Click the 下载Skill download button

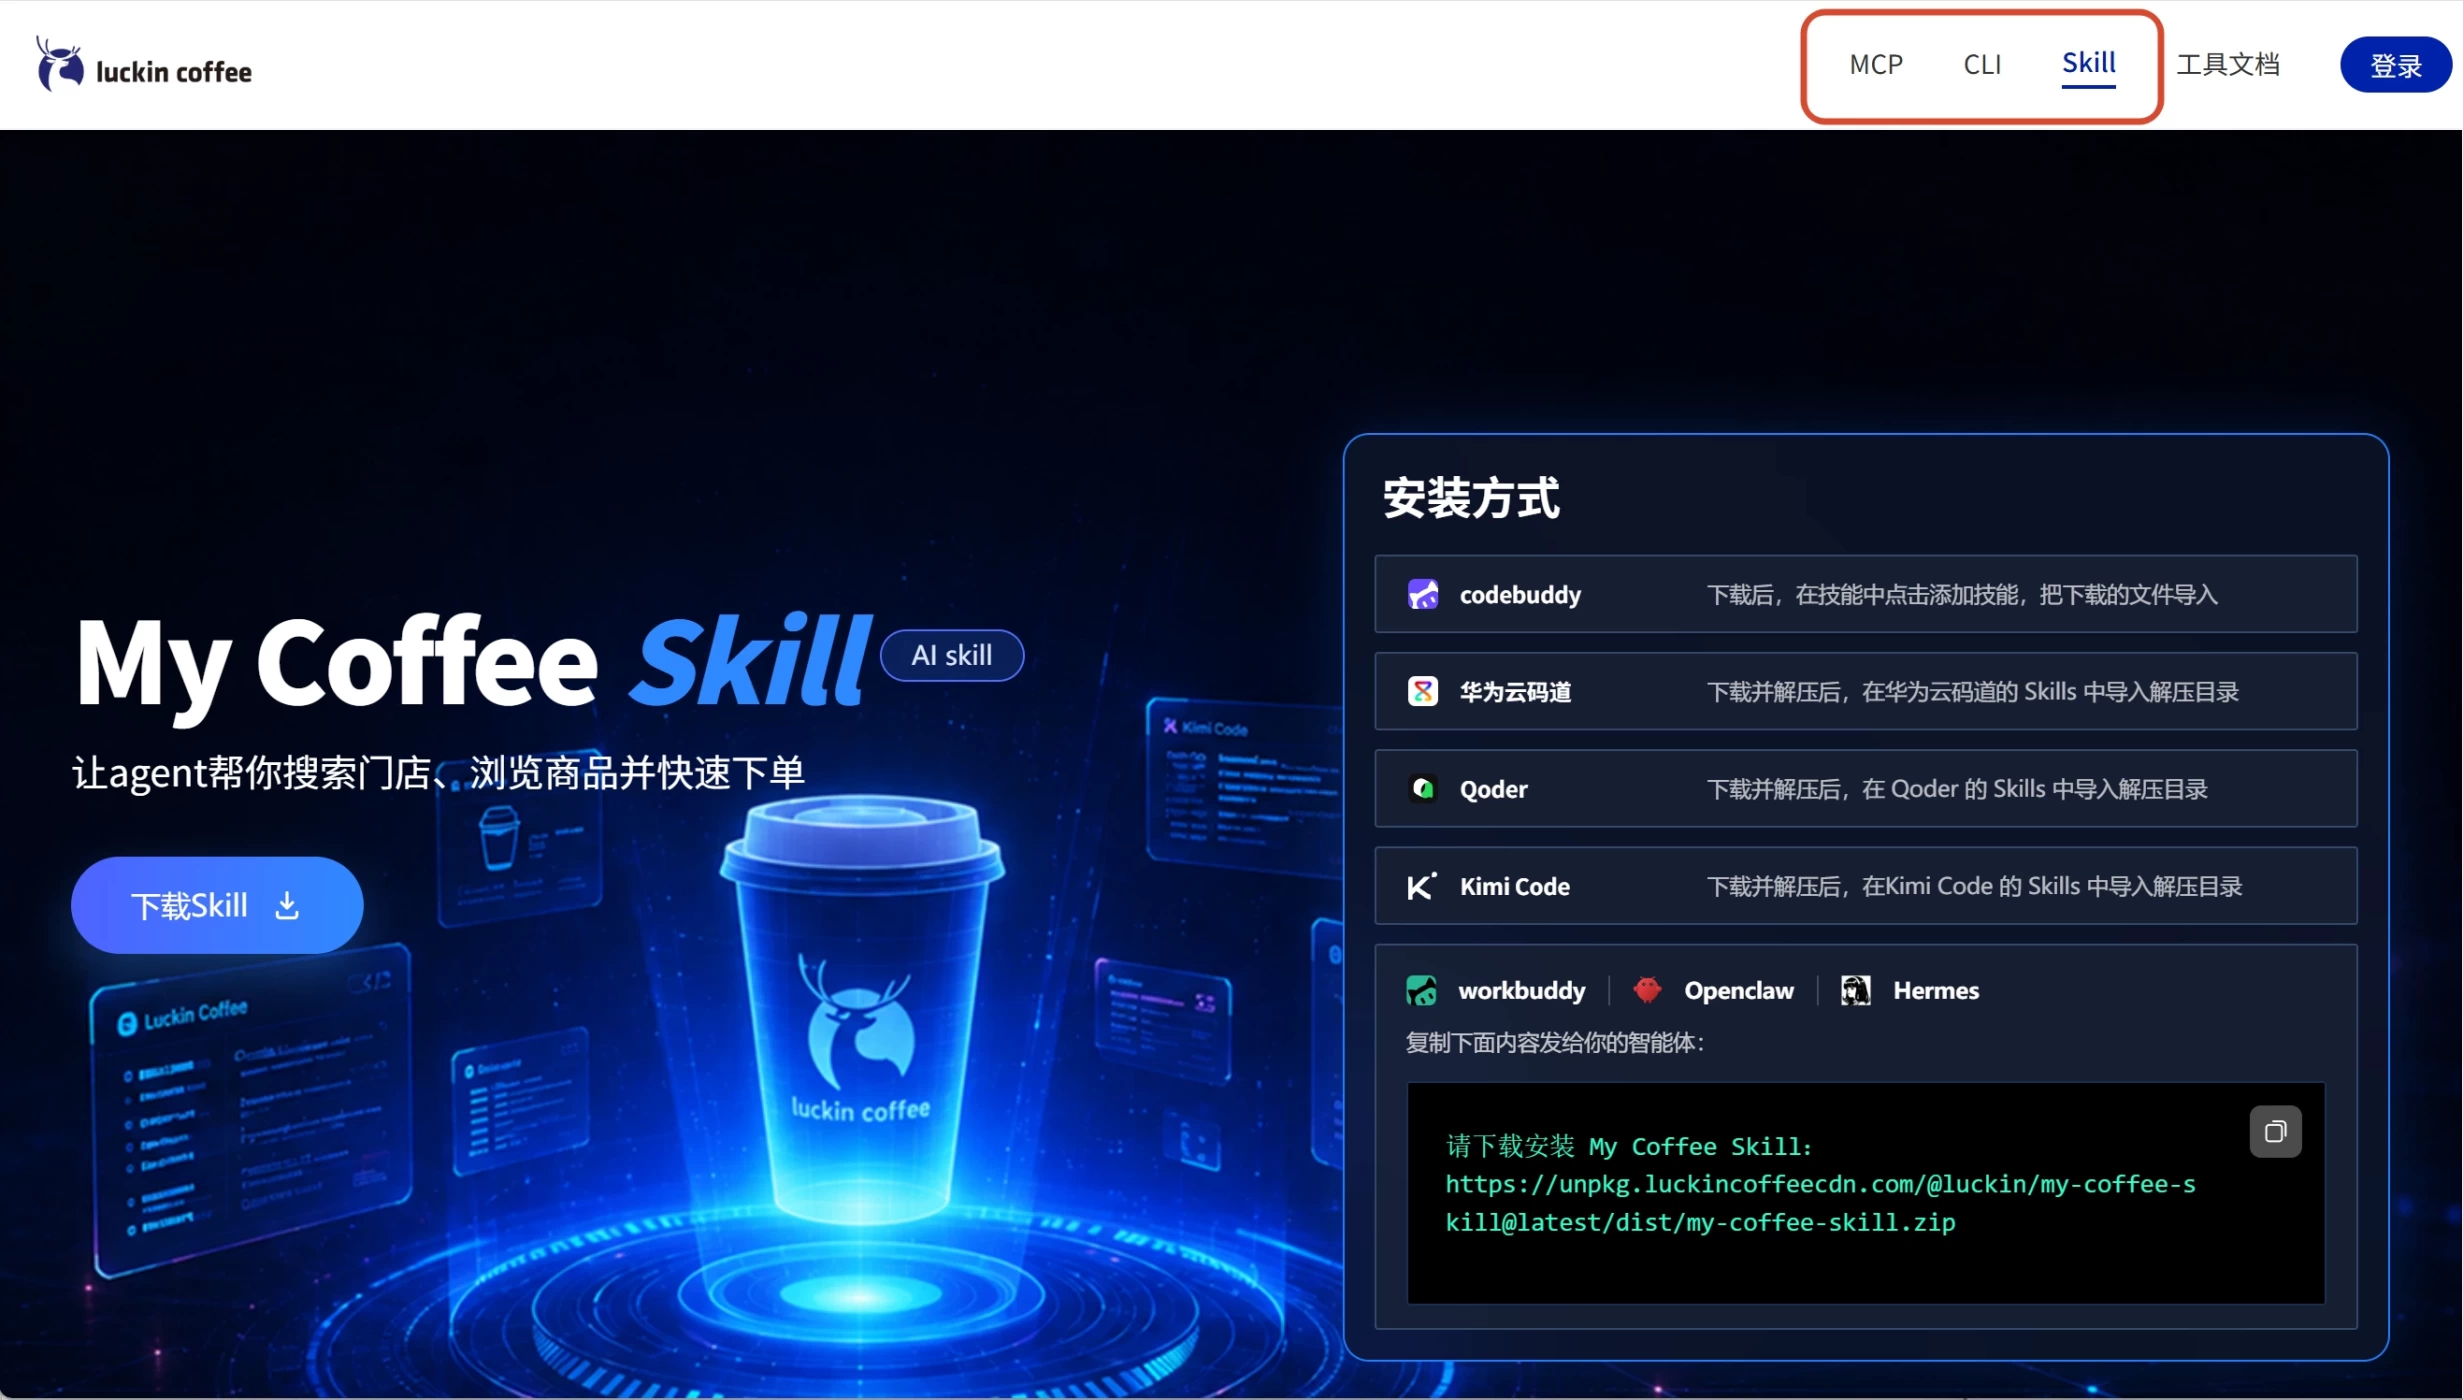pos(217,905)
